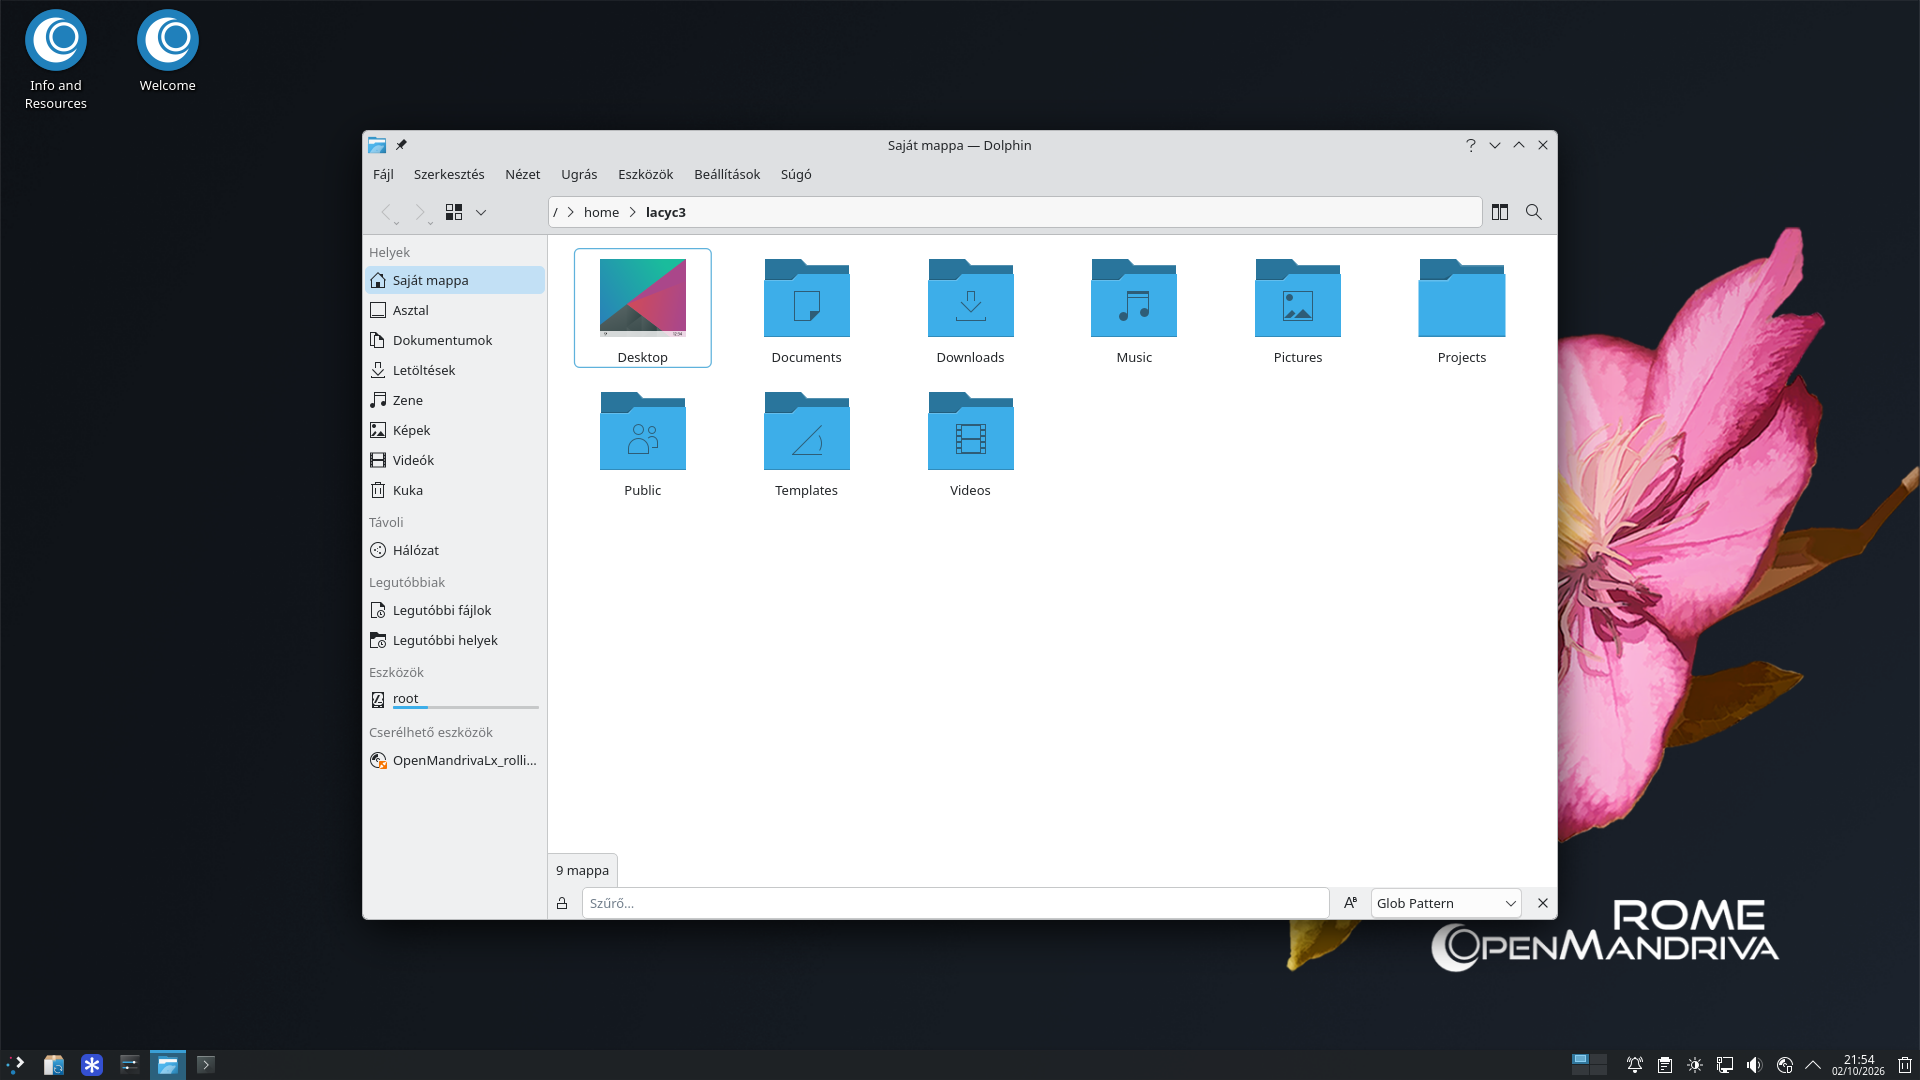The height and width of the screenshot is (1080, 1920).
Task: Open the Documents folder icon
Action: click(806, 299)
